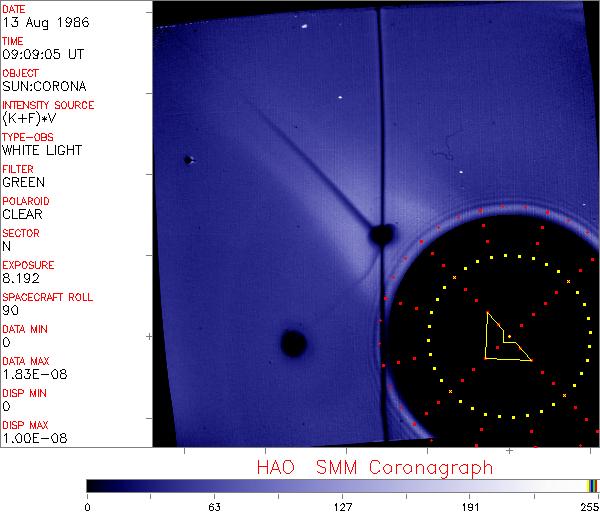
Task: Click the DATA MAX value 1.83E-08
Action: (x=30, y=374)
